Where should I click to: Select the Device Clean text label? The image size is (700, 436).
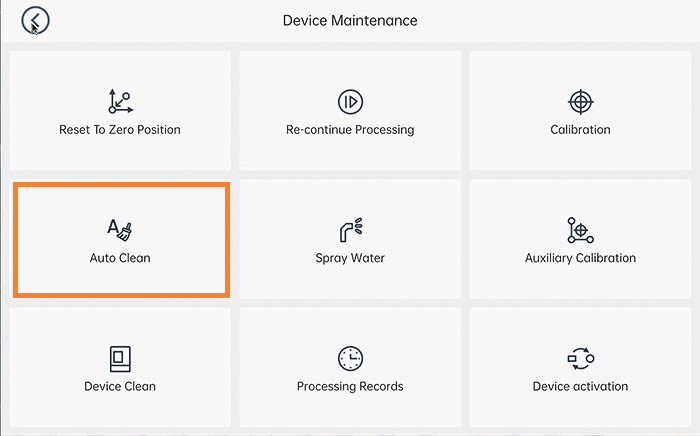[x=120, y=386]
